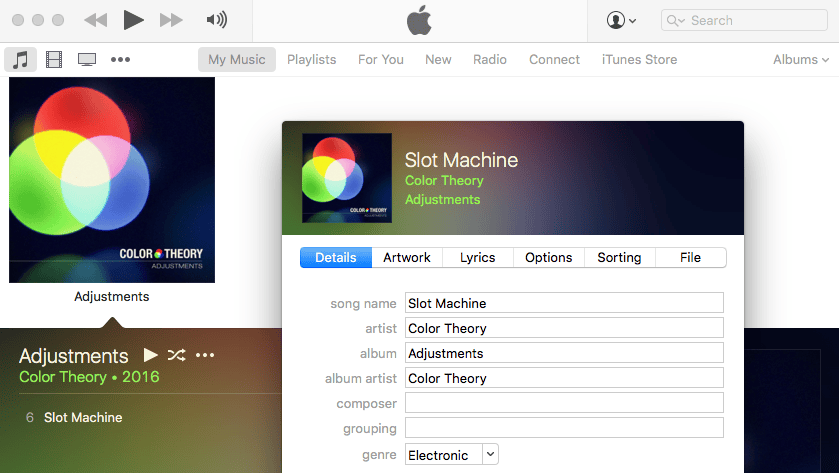Viewport: 839px width, 473px height.
Task: Skip forward to next track
Action: coord(171,20)
